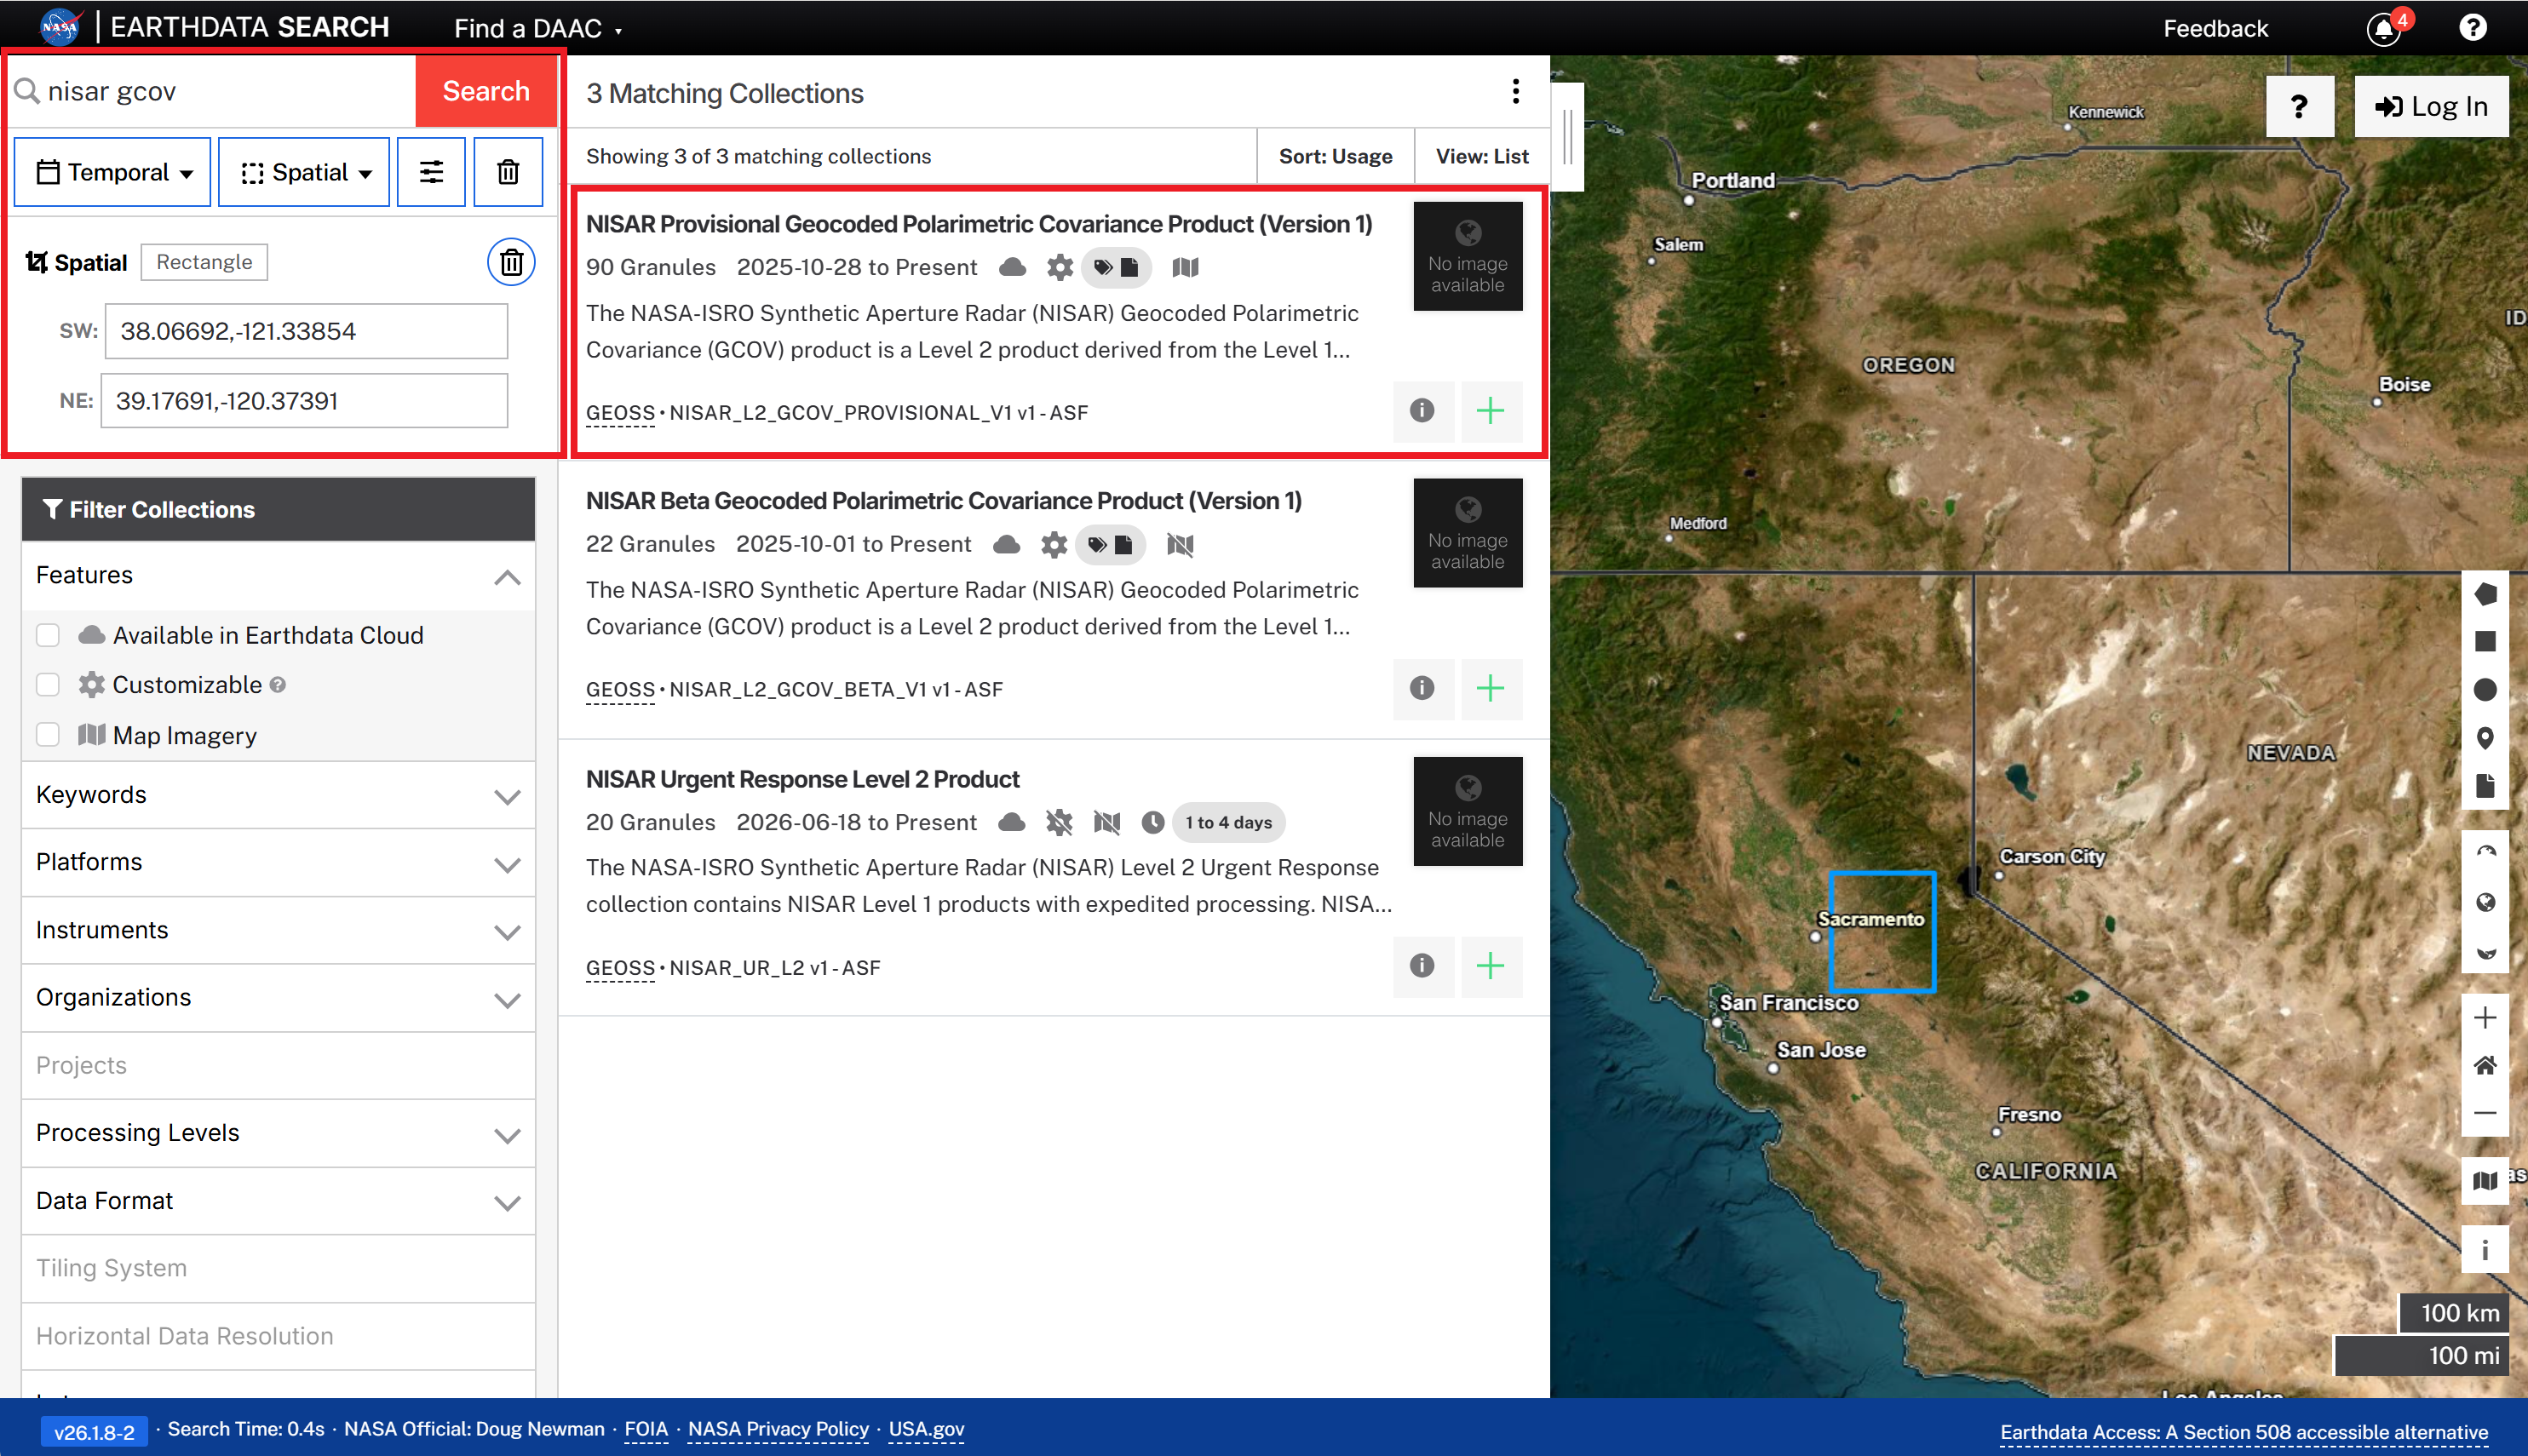Change Sort: Usage option
The width and height of the screenshot is (2528, 1456).
(x=1335, y=156)
